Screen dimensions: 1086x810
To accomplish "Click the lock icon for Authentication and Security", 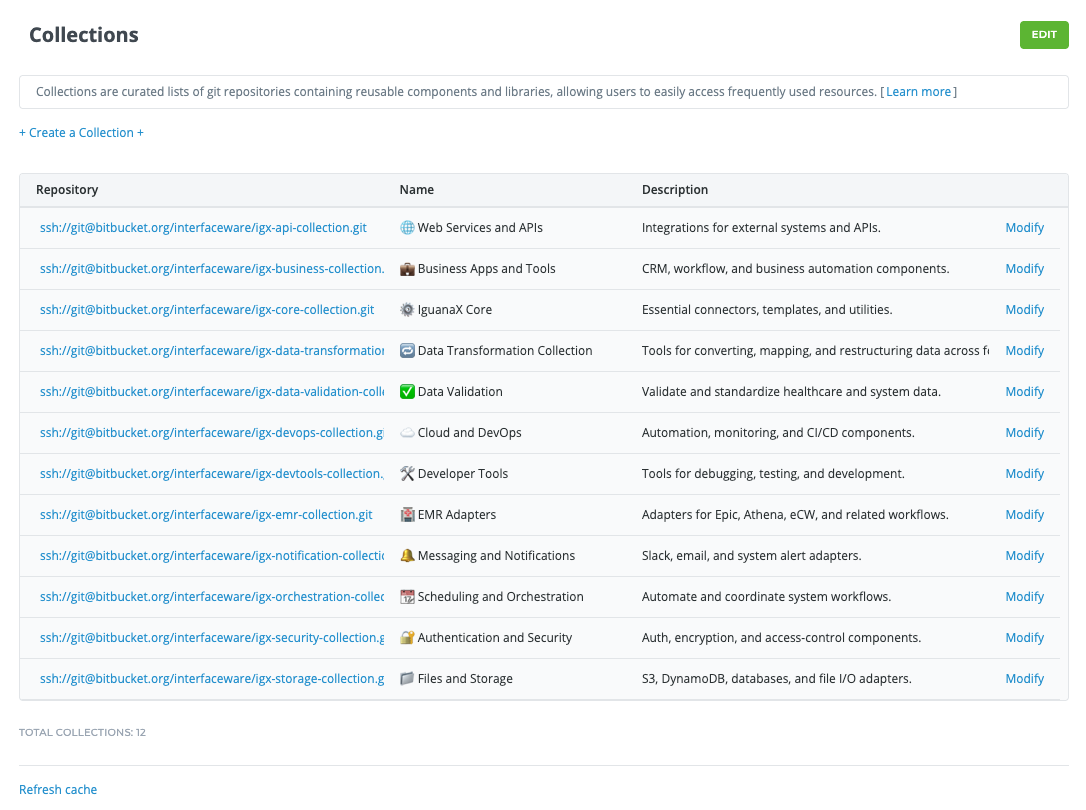I will [x=407, y=638].
